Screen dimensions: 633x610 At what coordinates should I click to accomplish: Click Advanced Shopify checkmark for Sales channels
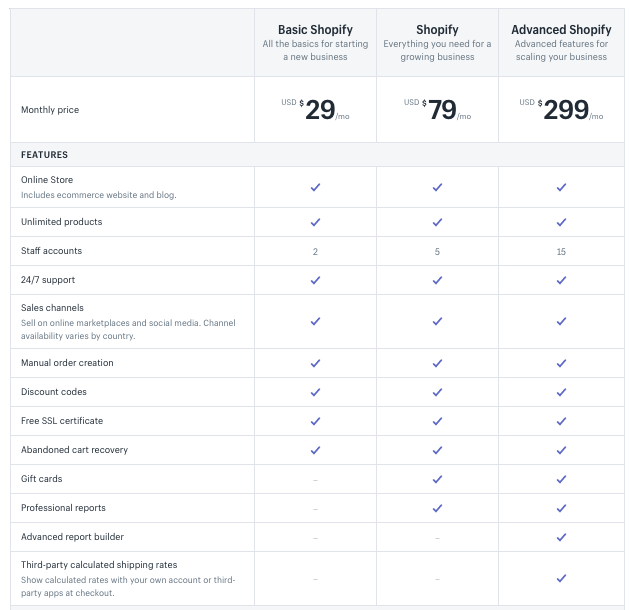click(x=561, y=321)
